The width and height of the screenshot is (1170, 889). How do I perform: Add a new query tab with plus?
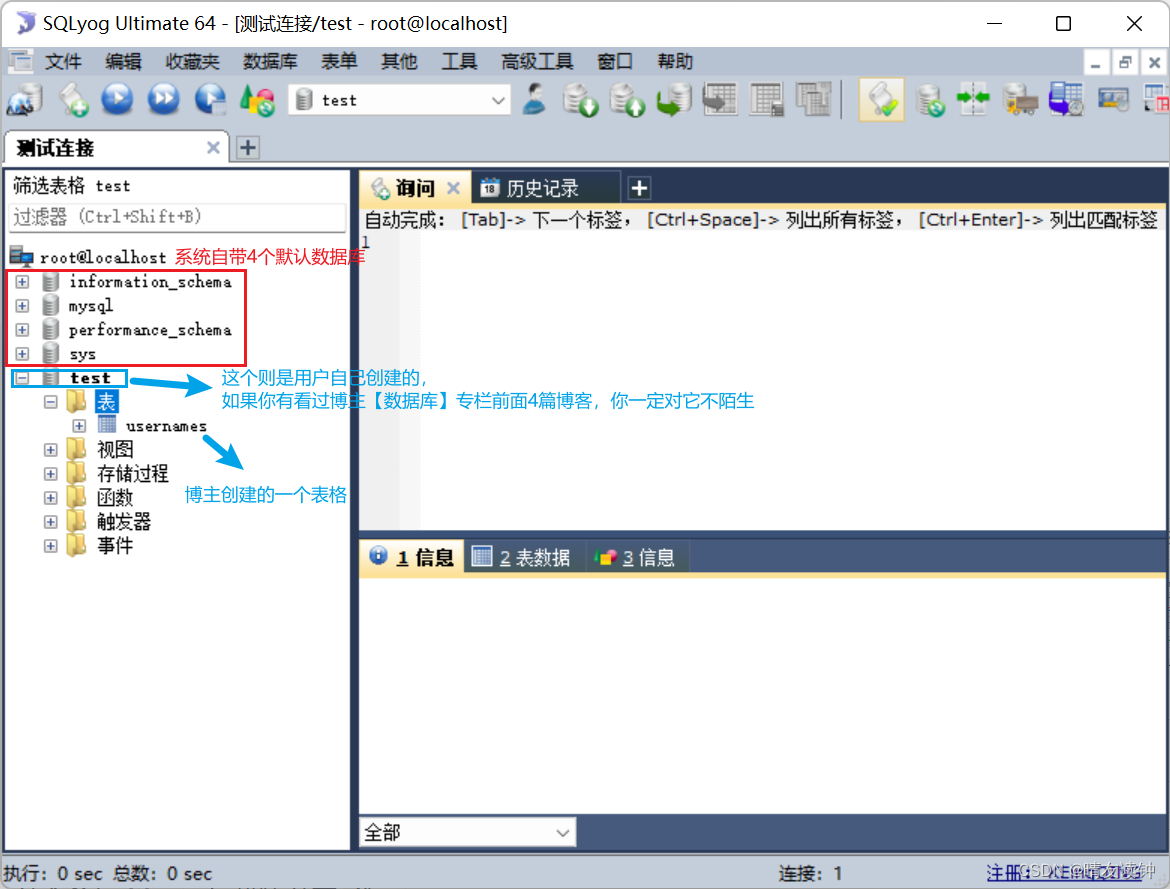point(639,188)
